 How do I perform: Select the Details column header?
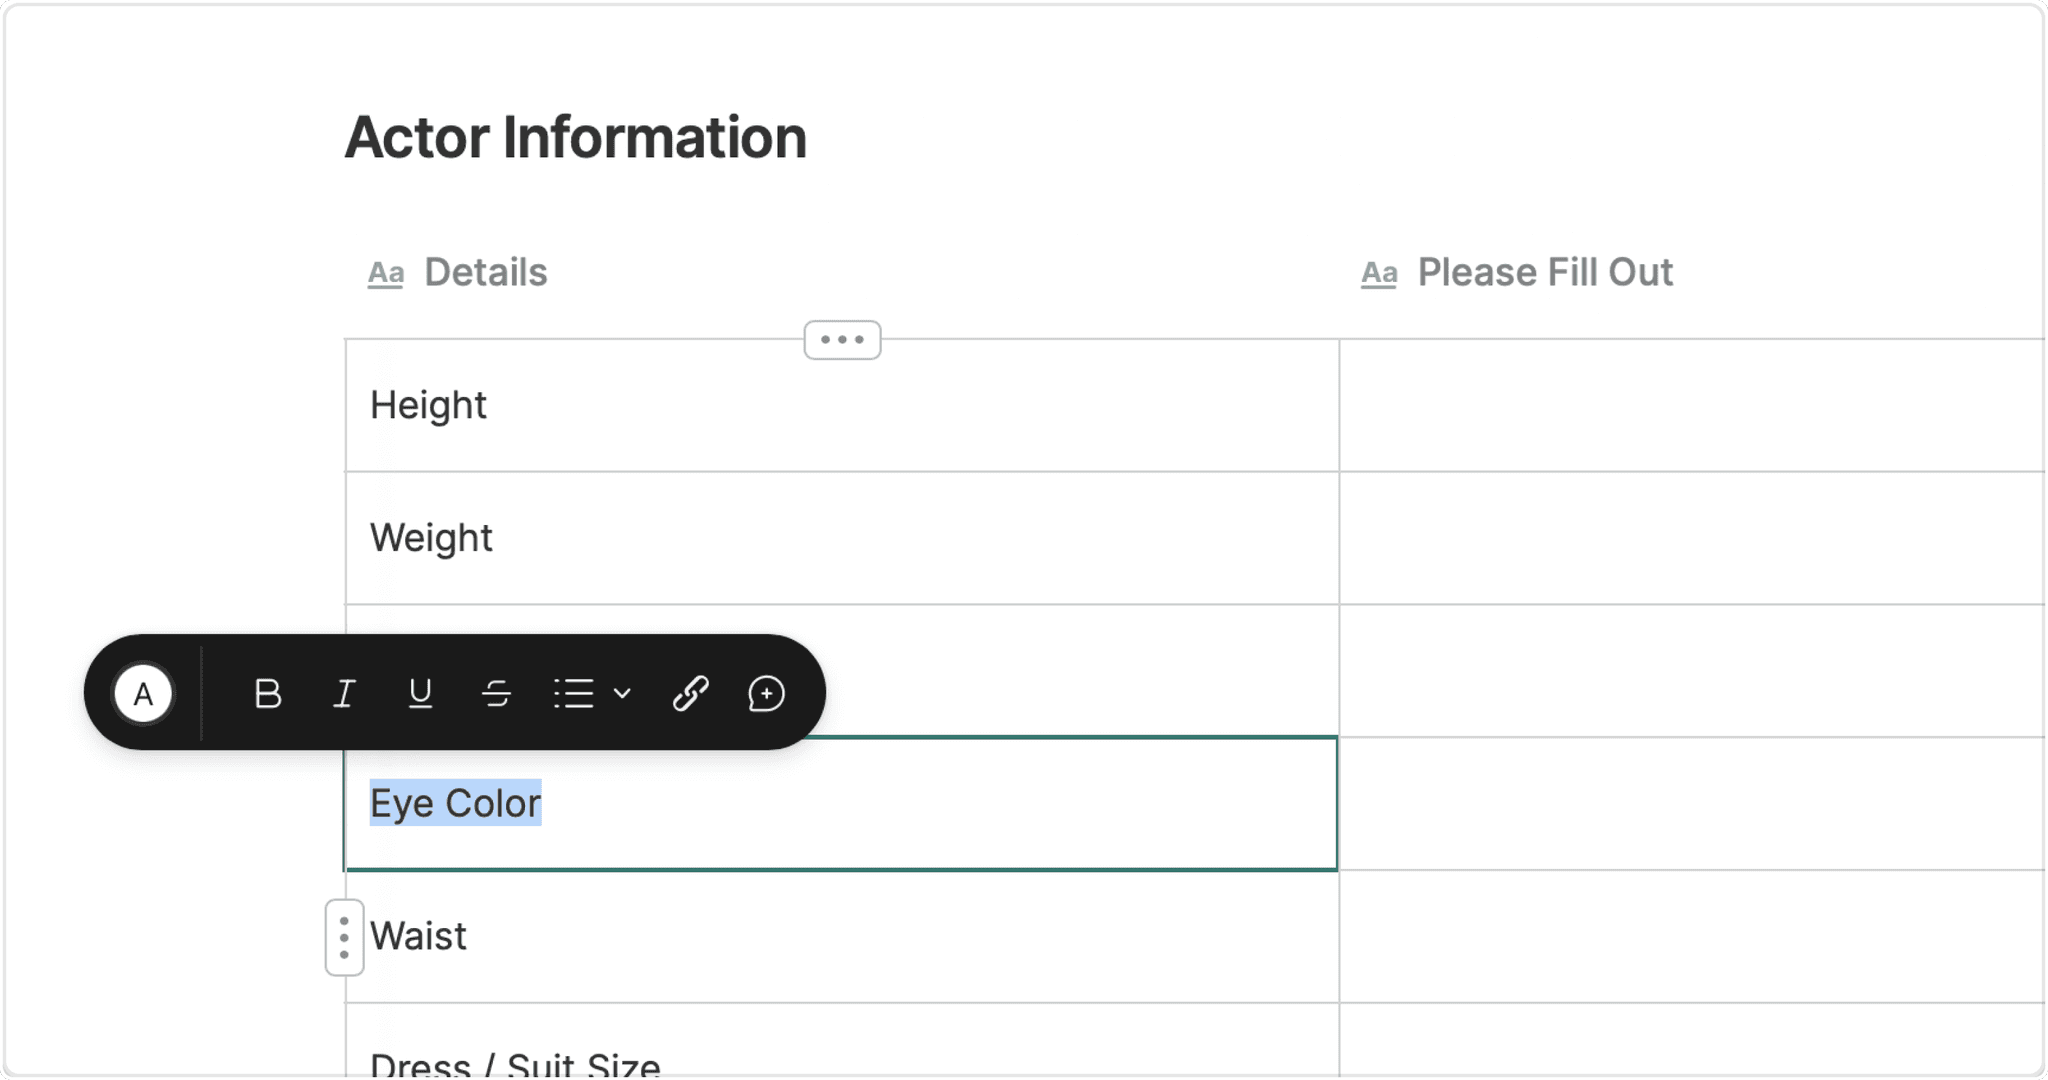485,272
